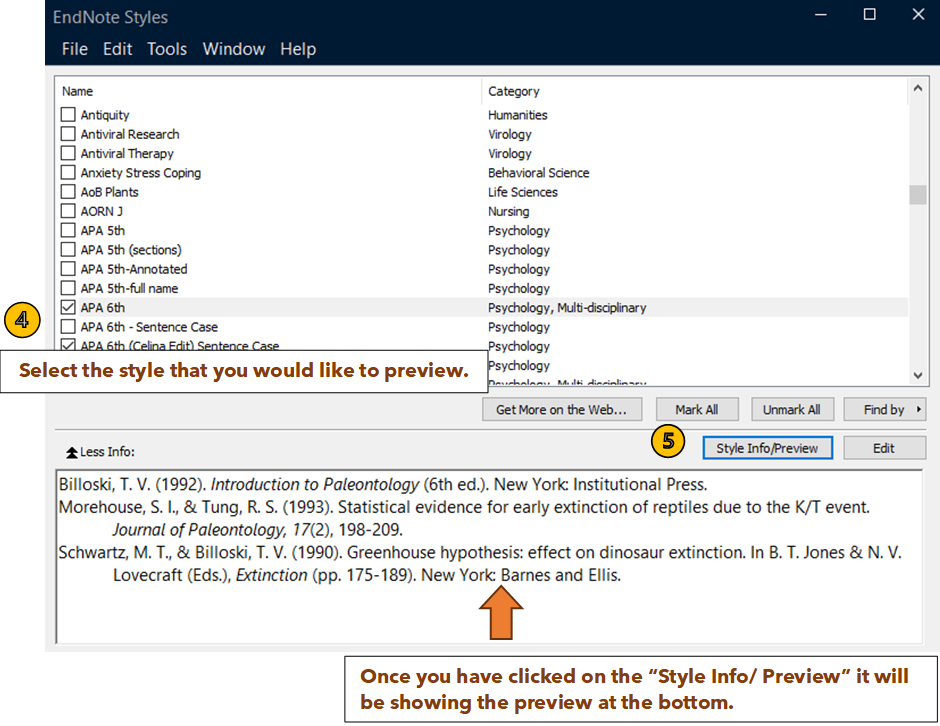
Task: Check the Anxiety Stress Coping style
Action: 66,172
